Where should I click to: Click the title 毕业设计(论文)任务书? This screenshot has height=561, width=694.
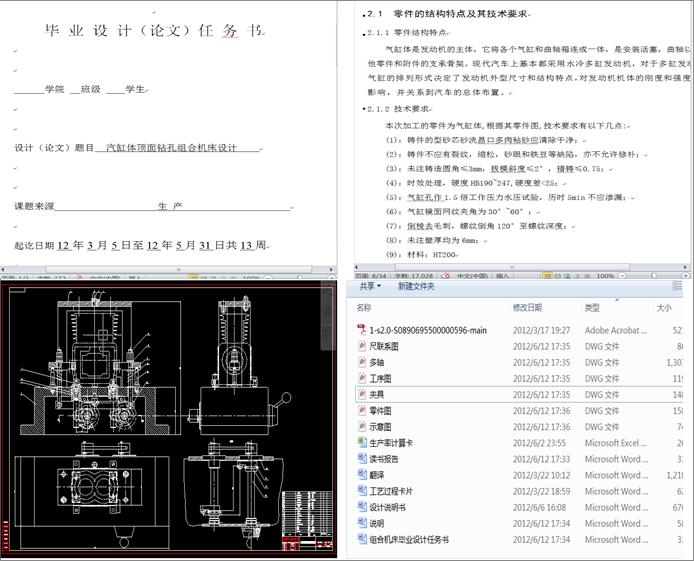(x=154, y=30)
